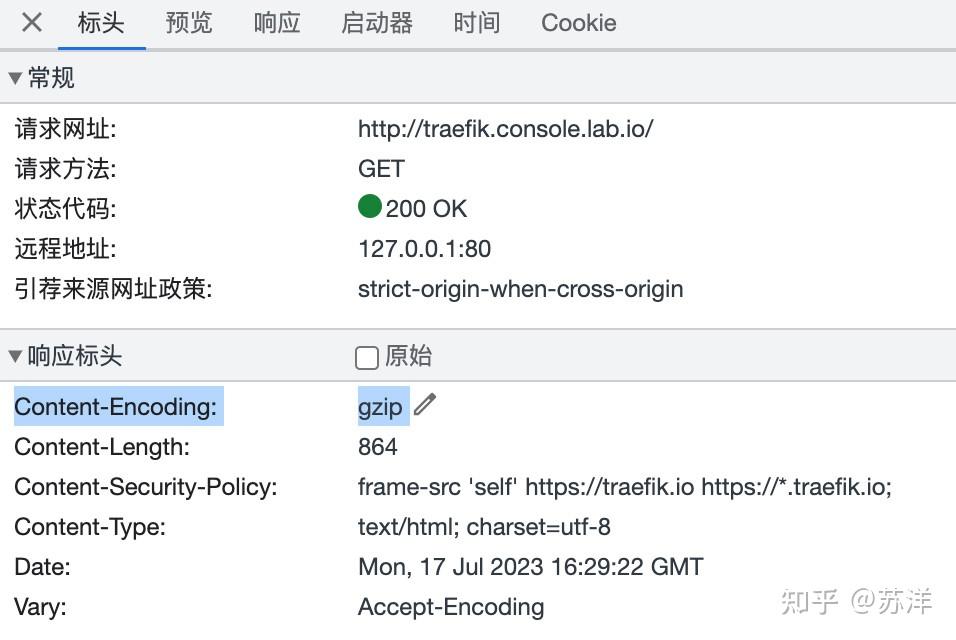Click the 200 OK status code text
Screen dimensions: 956x640
[x=423, y=208]
